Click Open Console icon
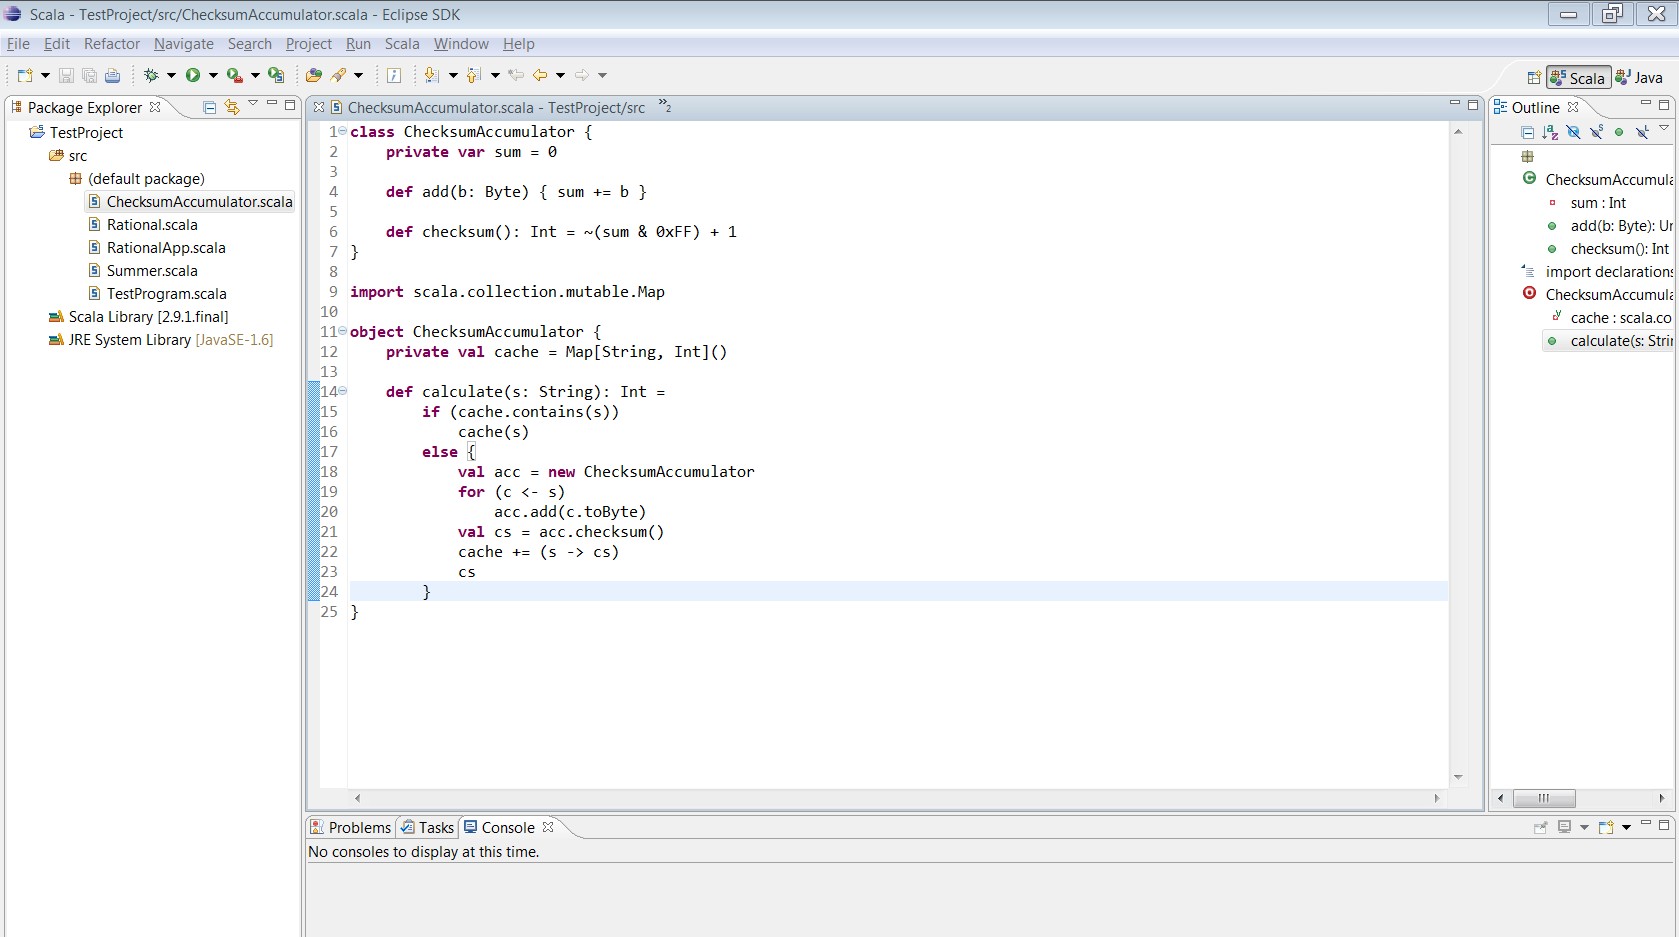This screenshot has width=1679, height=937. click(1606, 827)
